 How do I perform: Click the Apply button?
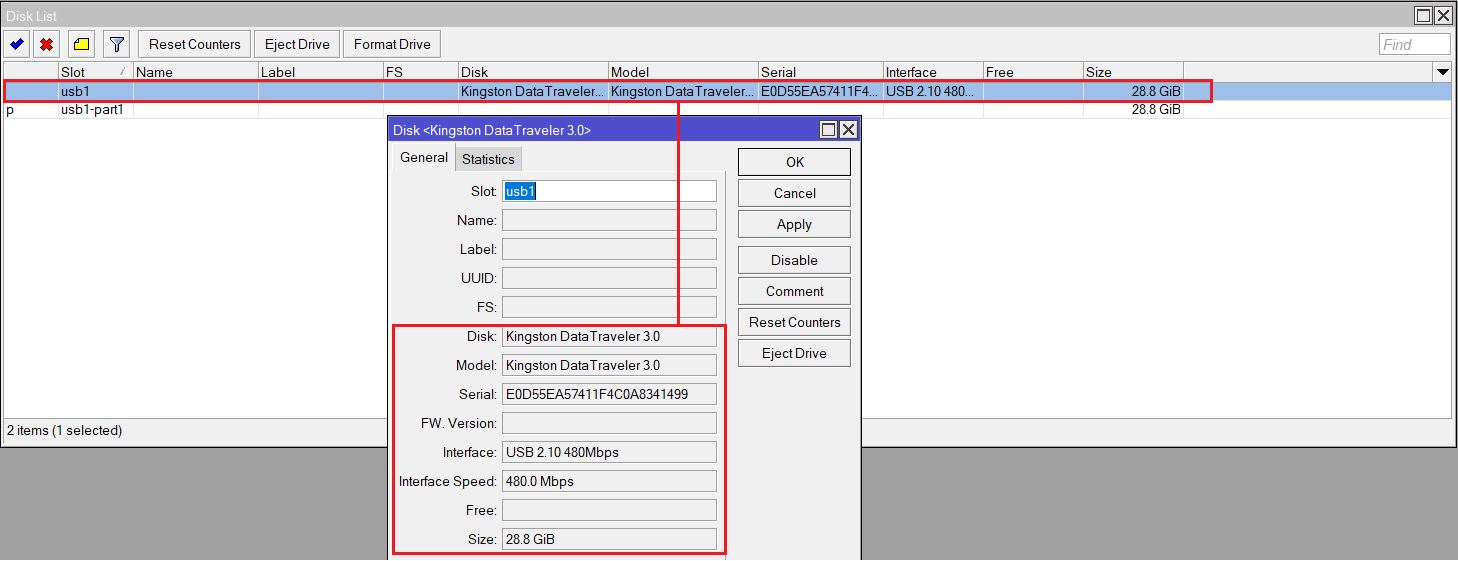click(794, 224)
